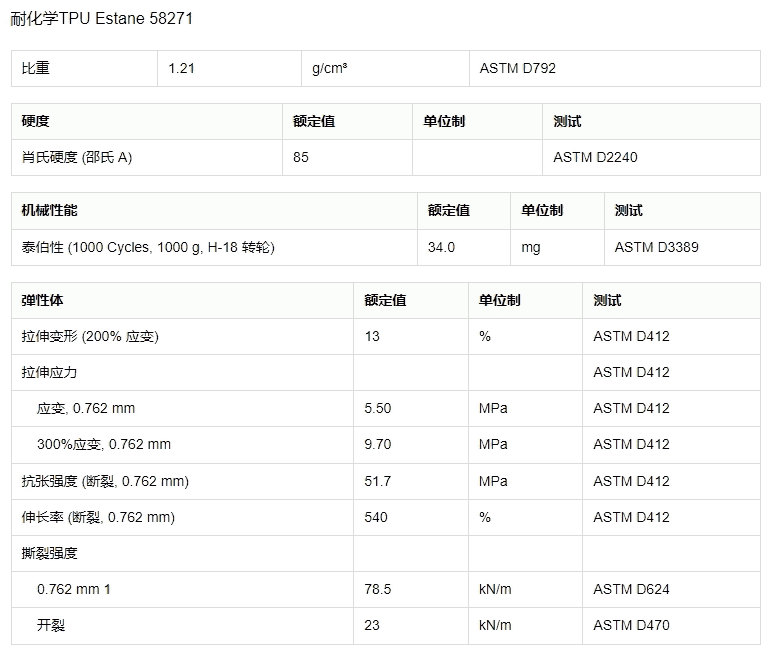768x655 pixels.
Task: Click the ASTM D2240 cell
Action: coord(595,157)
